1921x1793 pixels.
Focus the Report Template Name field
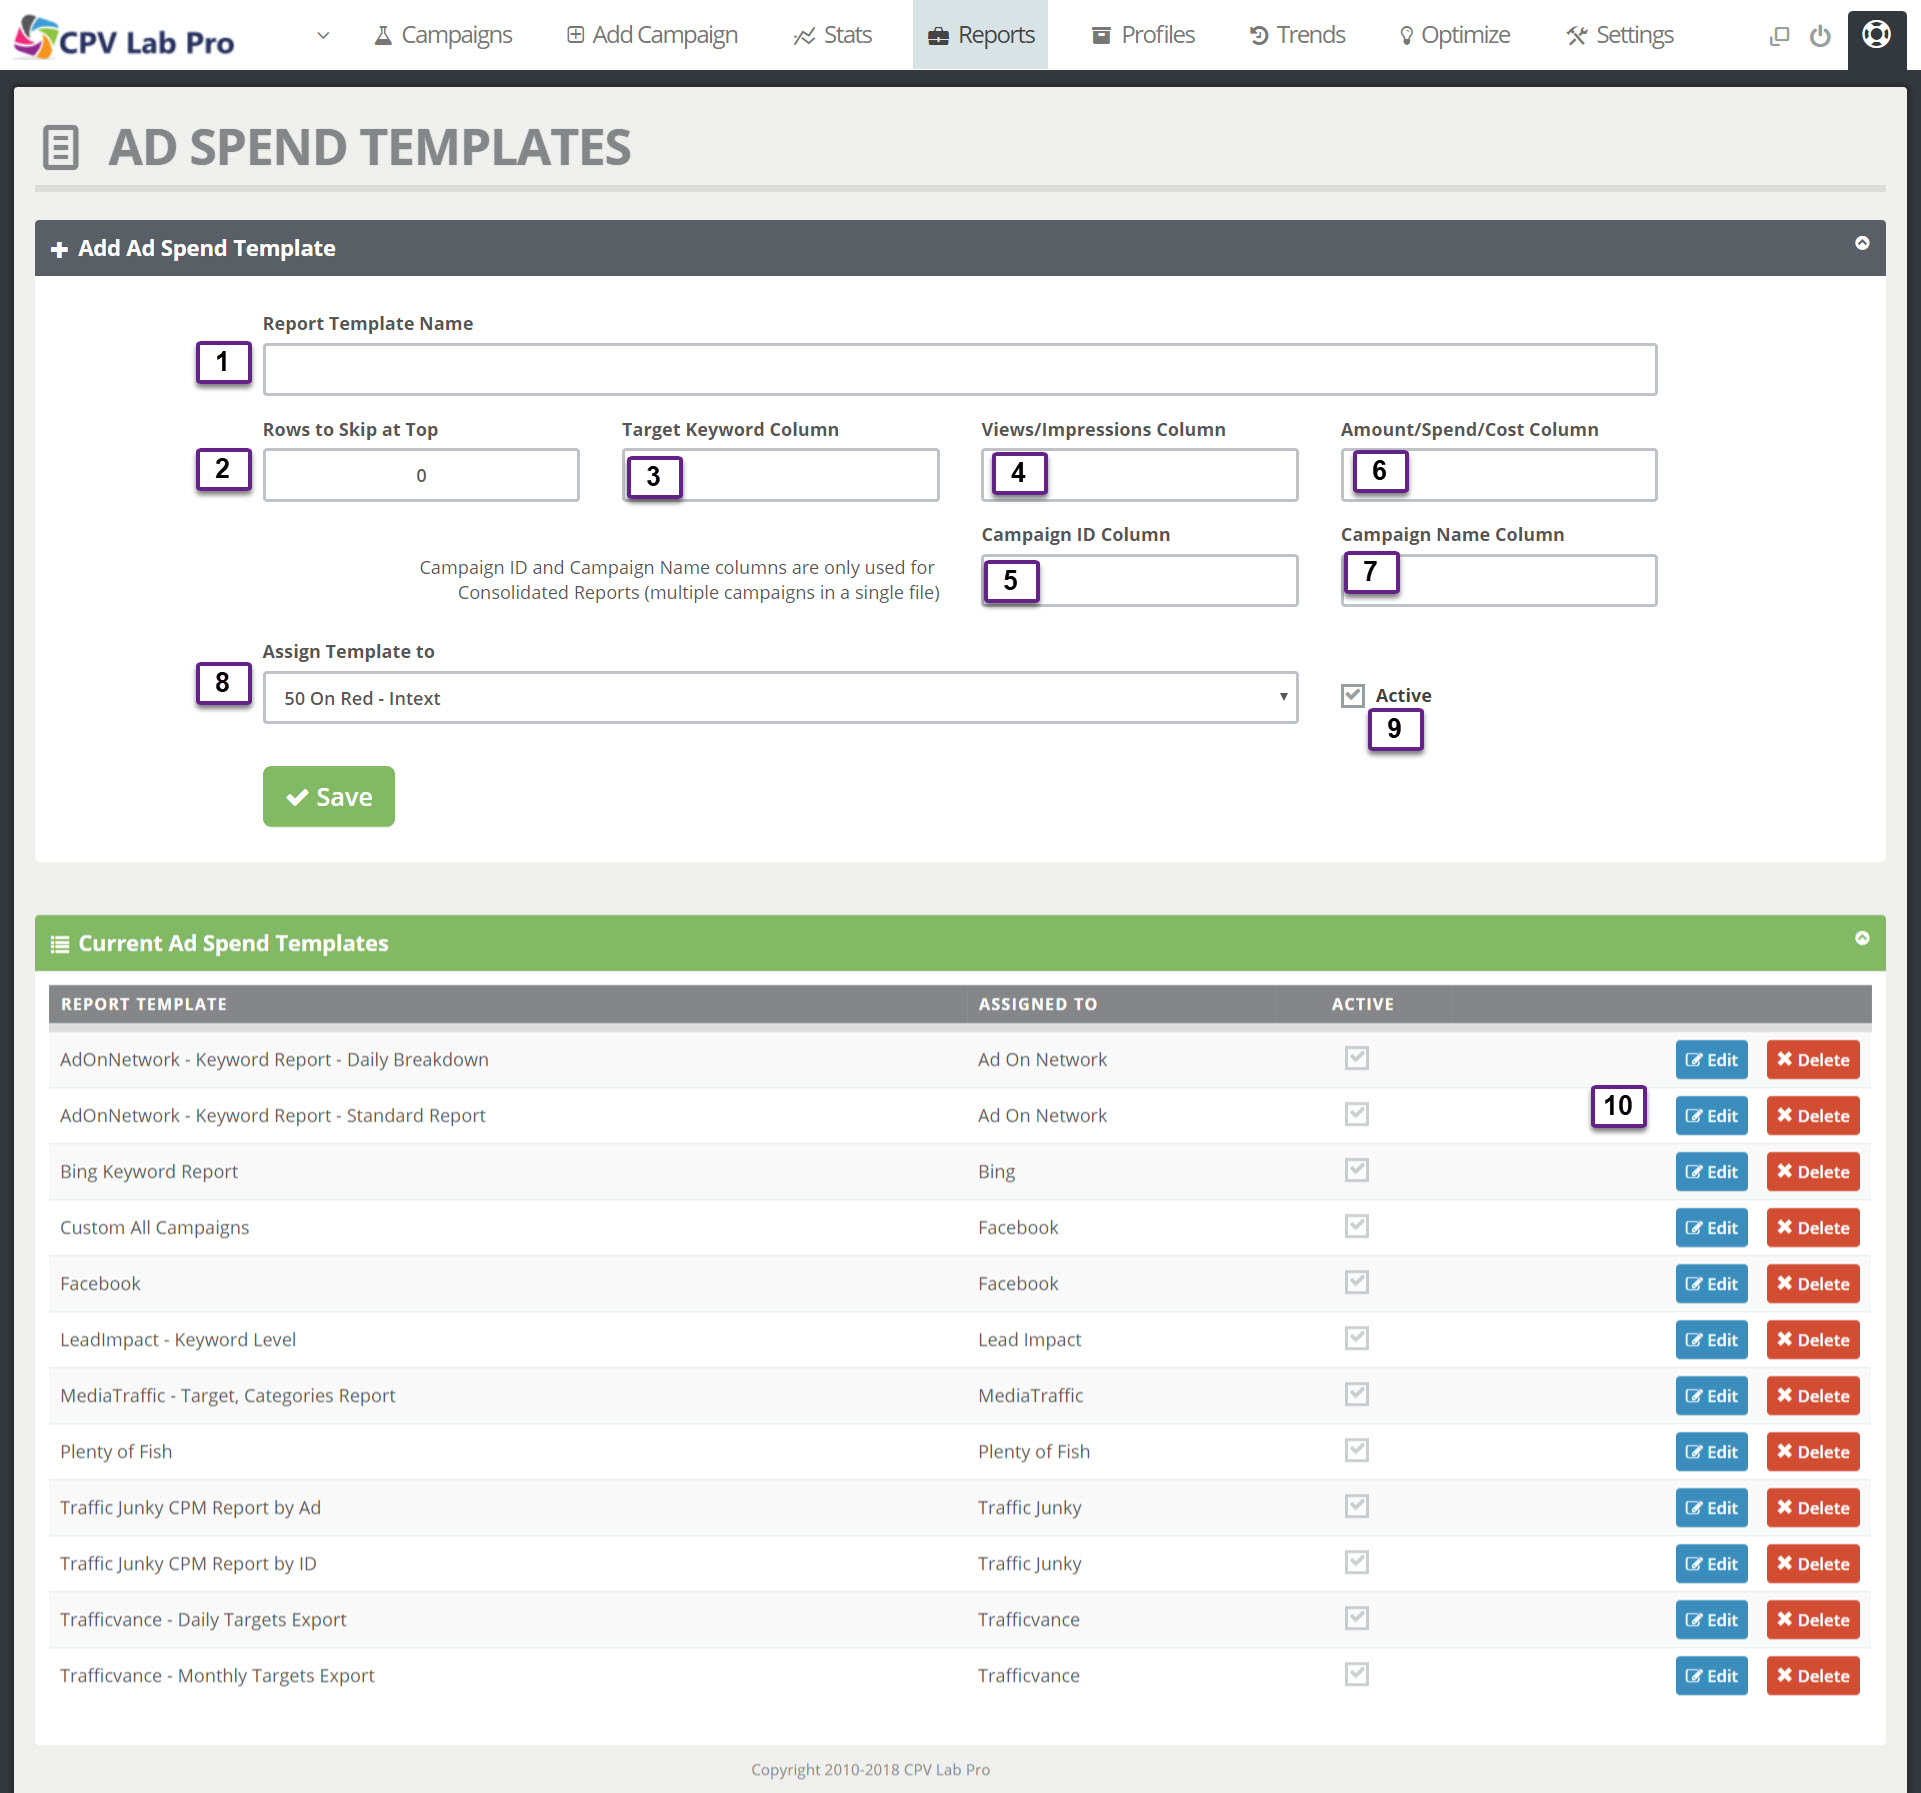click(x=960, y=369)
